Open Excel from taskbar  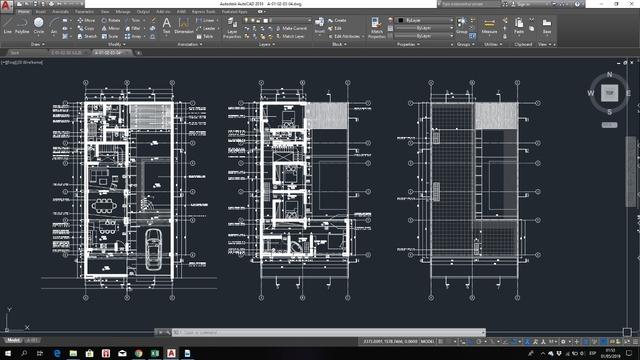155,353
